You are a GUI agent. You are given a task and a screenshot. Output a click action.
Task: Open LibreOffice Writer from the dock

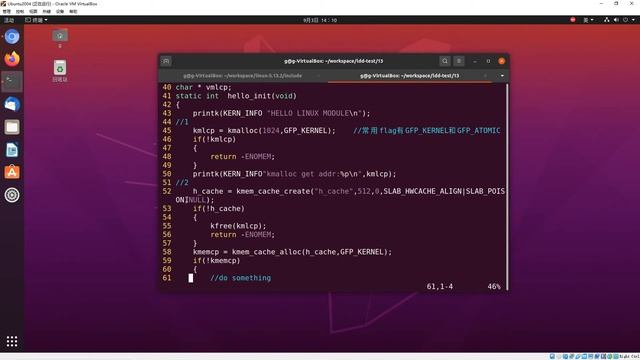(x=12, y=150)
